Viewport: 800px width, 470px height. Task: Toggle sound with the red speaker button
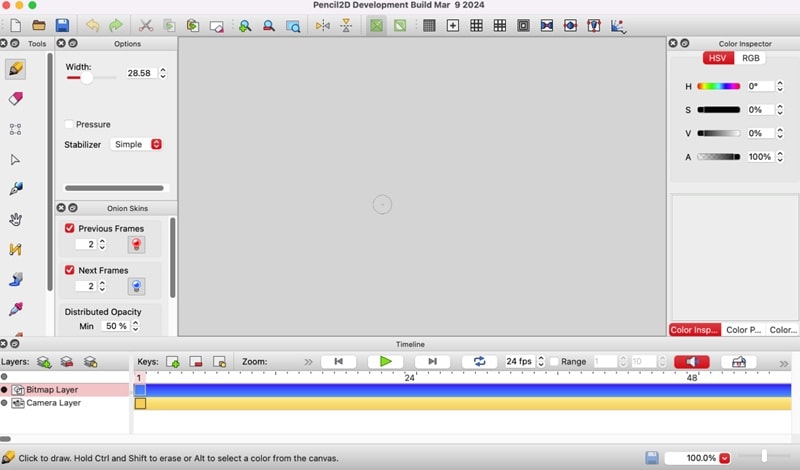[692, 362]
